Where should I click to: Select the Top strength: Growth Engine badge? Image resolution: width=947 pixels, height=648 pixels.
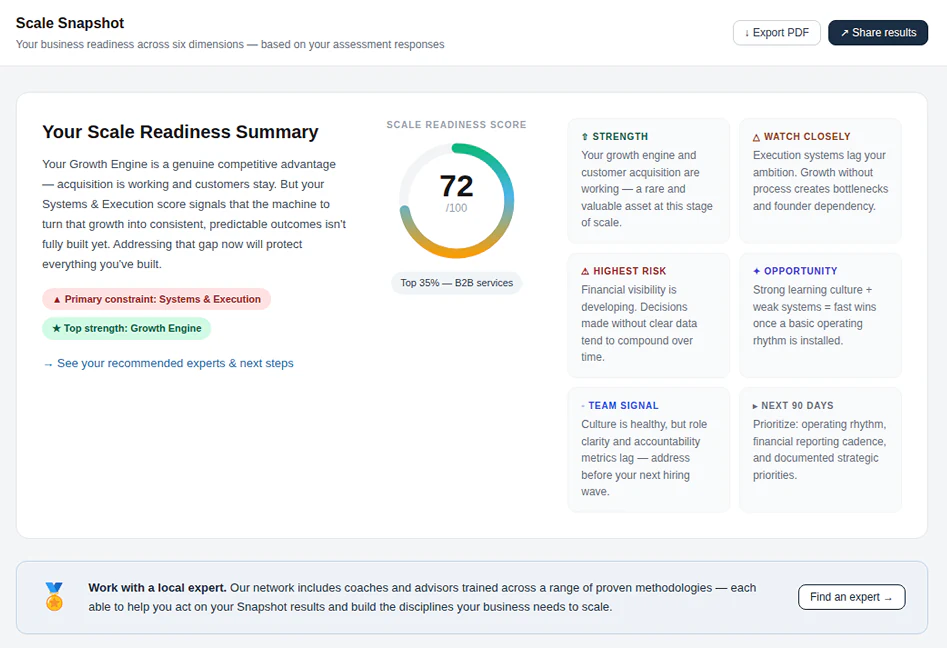(x=126, y=329)
